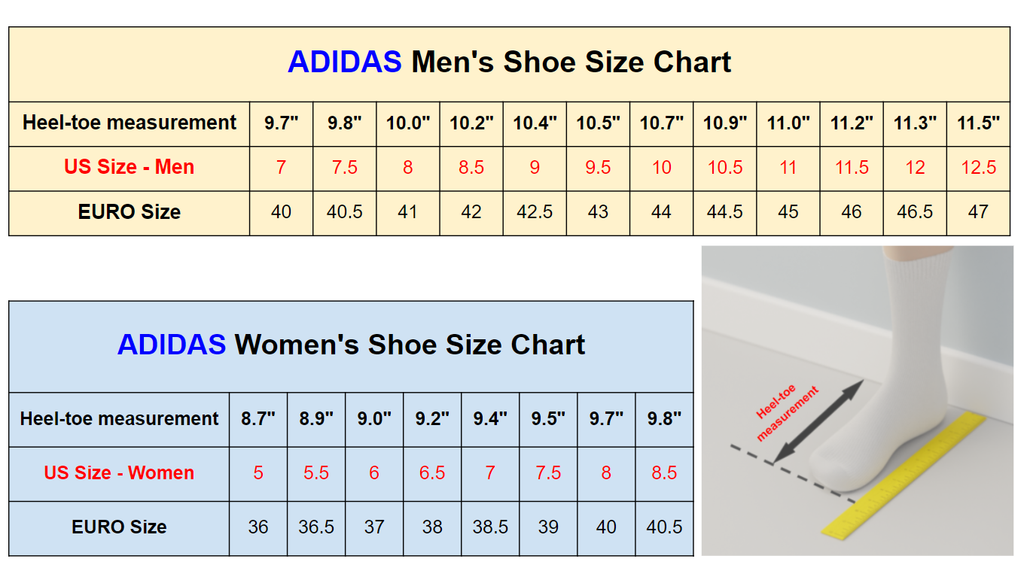Screen dimensions: 1024x565
Task: Select women's EURO size 40.5 cell
Action: pyautogui.click(x=664, y=527)
